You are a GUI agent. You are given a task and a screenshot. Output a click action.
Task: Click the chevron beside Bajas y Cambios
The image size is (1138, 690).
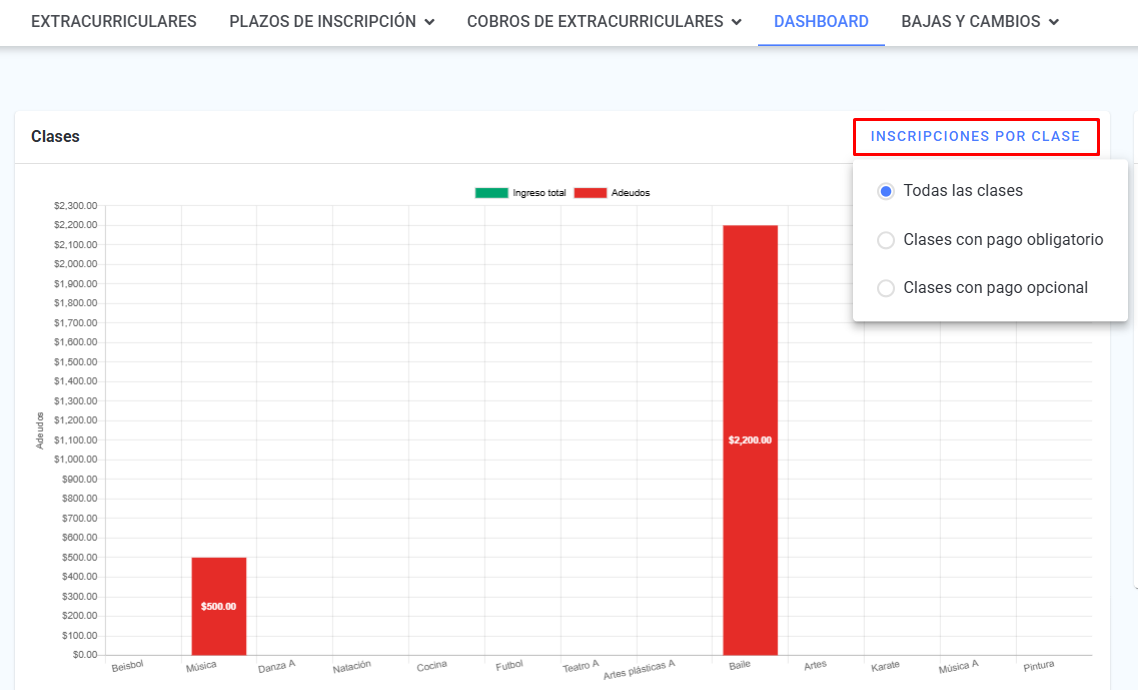1054,22
